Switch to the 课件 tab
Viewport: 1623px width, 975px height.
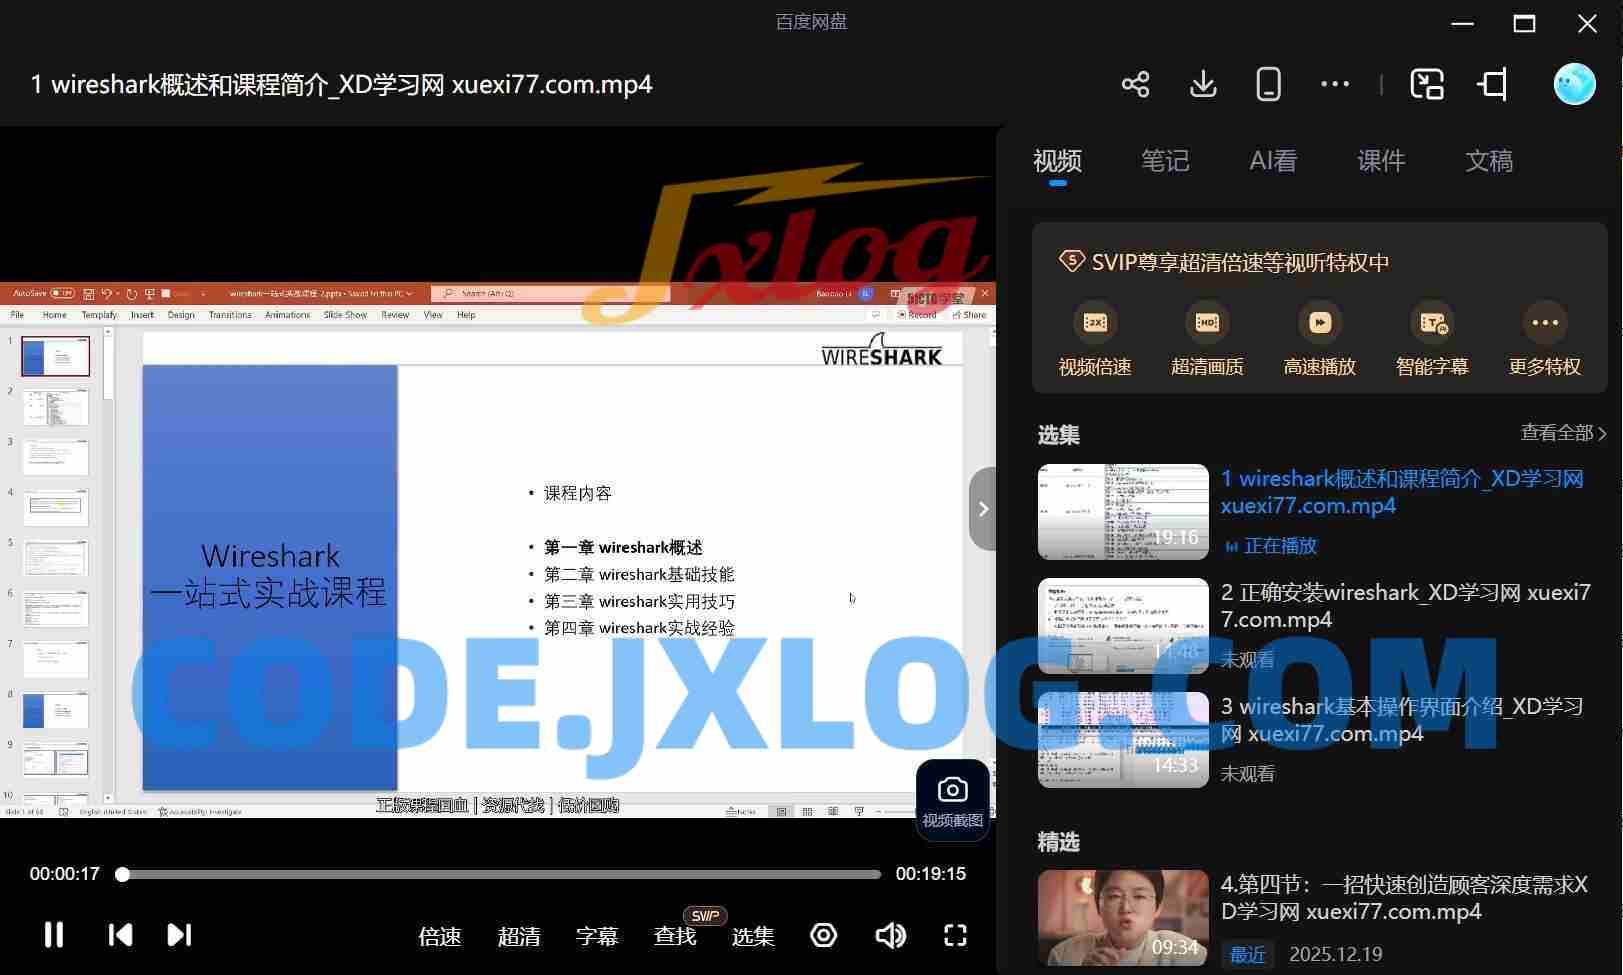click(x=1381, y=161)
